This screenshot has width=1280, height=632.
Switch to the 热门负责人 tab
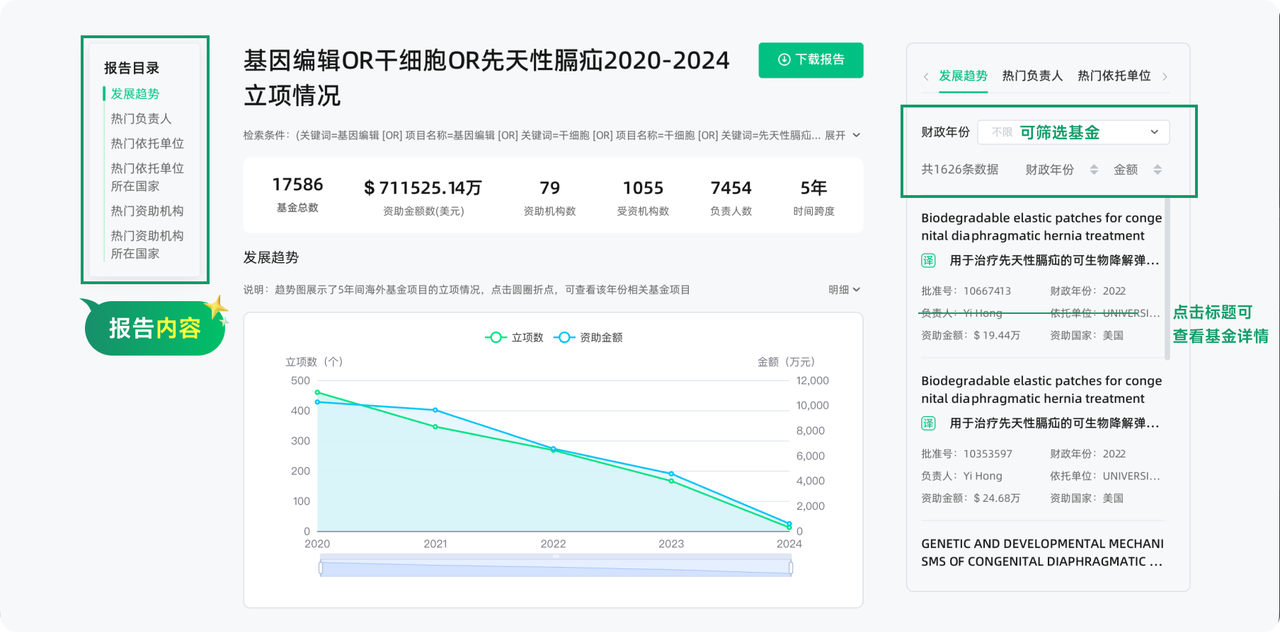(1032, 76)
